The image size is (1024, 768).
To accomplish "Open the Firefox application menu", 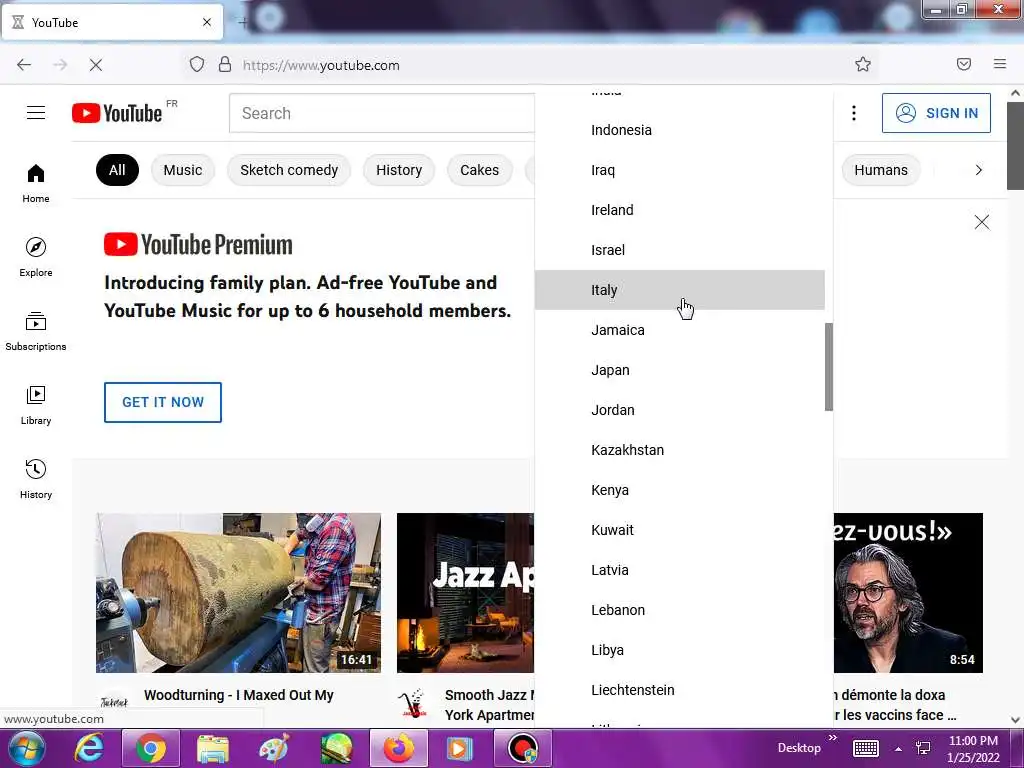I will (999, 64).
